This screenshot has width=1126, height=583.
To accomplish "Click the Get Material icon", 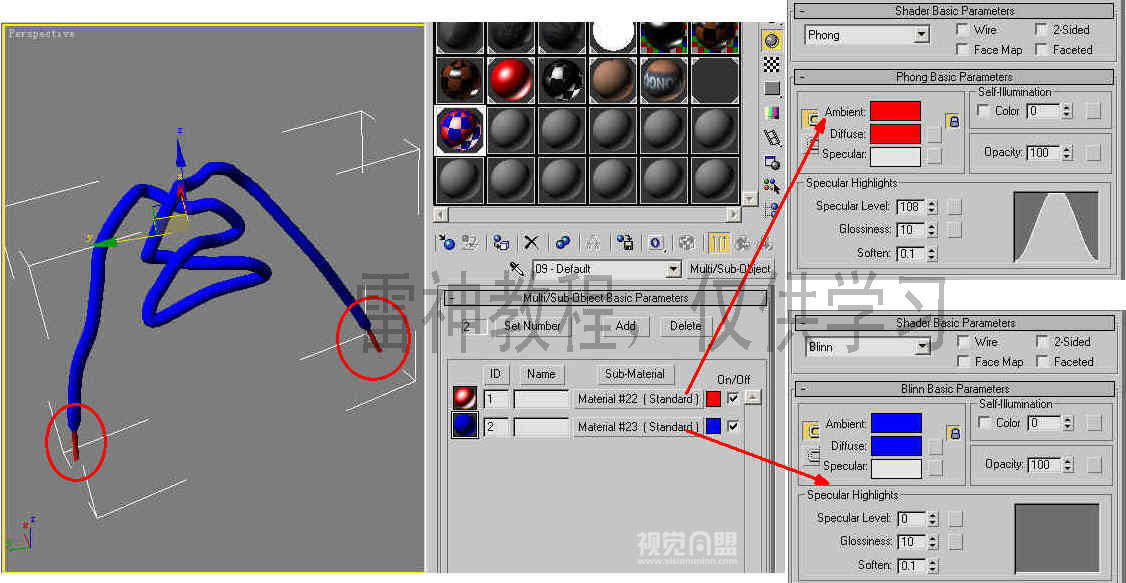I will click(x=448, y=242).
